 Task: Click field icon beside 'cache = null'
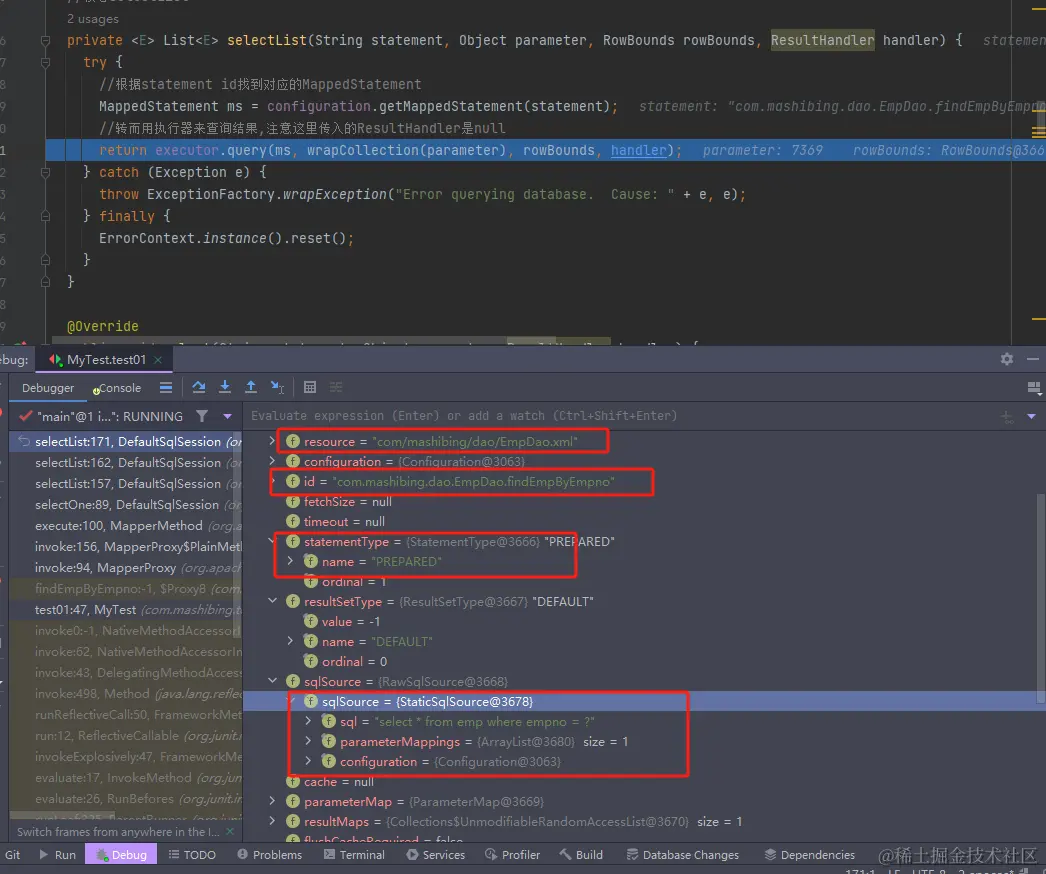pos(293,781)
